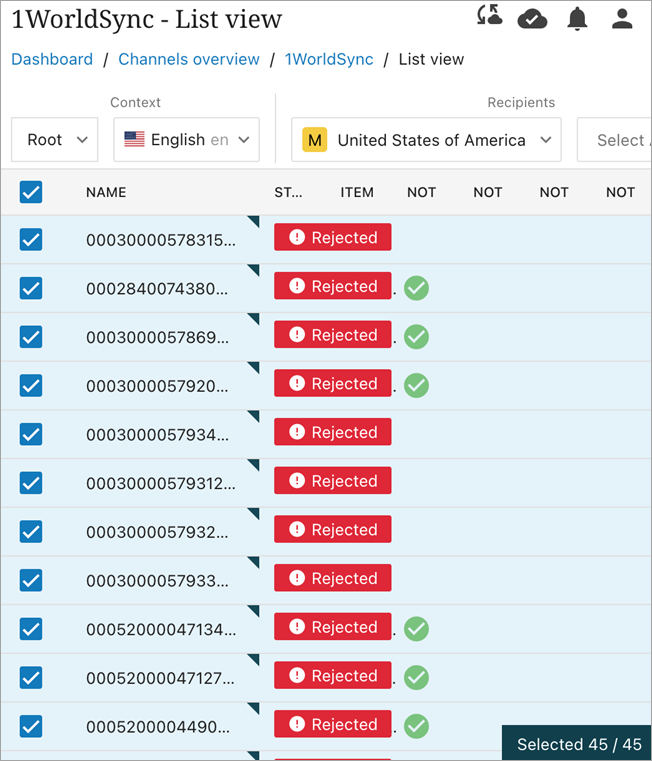
Task: Open the notifications bell
Action: click(578, 18)
